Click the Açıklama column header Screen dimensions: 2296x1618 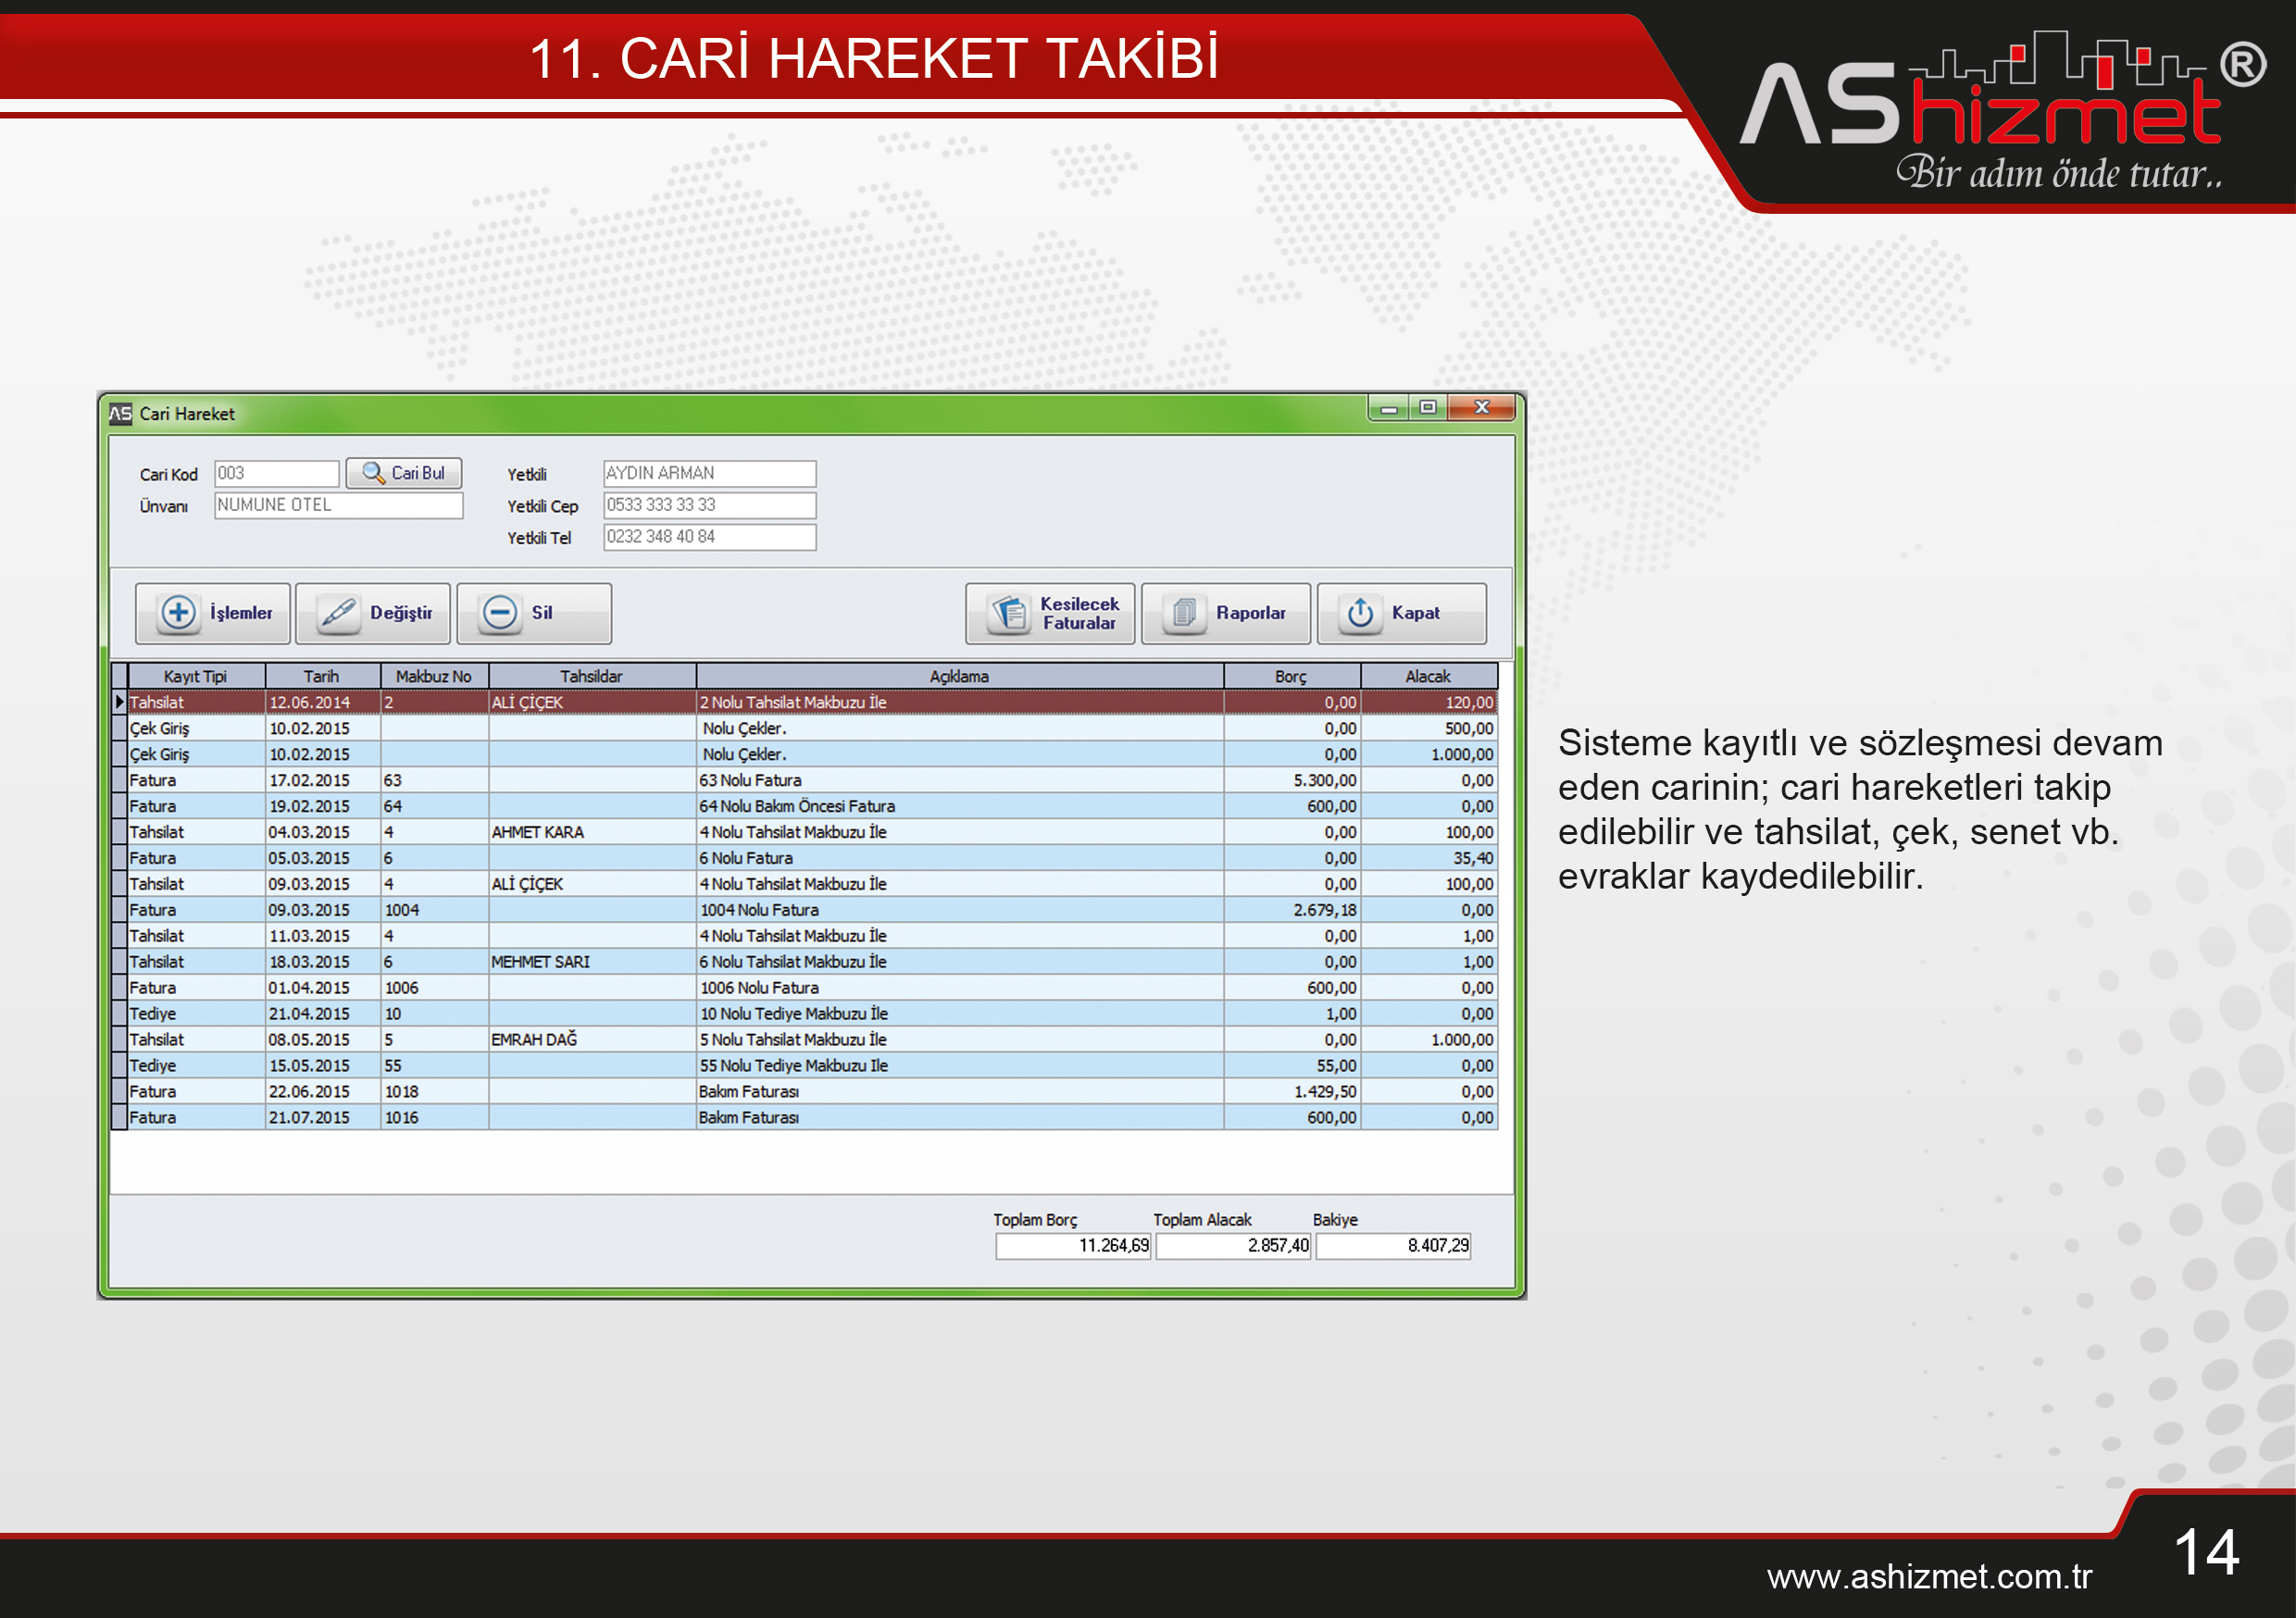pos(960,677)
